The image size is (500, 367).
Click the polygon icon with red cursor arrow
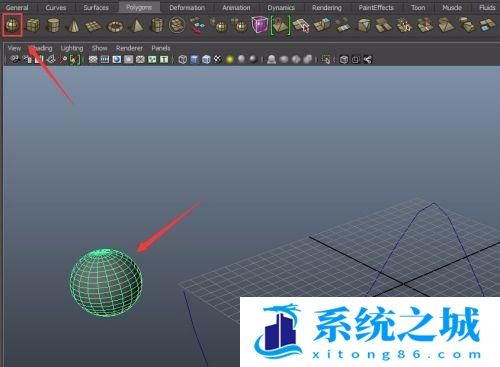click(301, 26)
